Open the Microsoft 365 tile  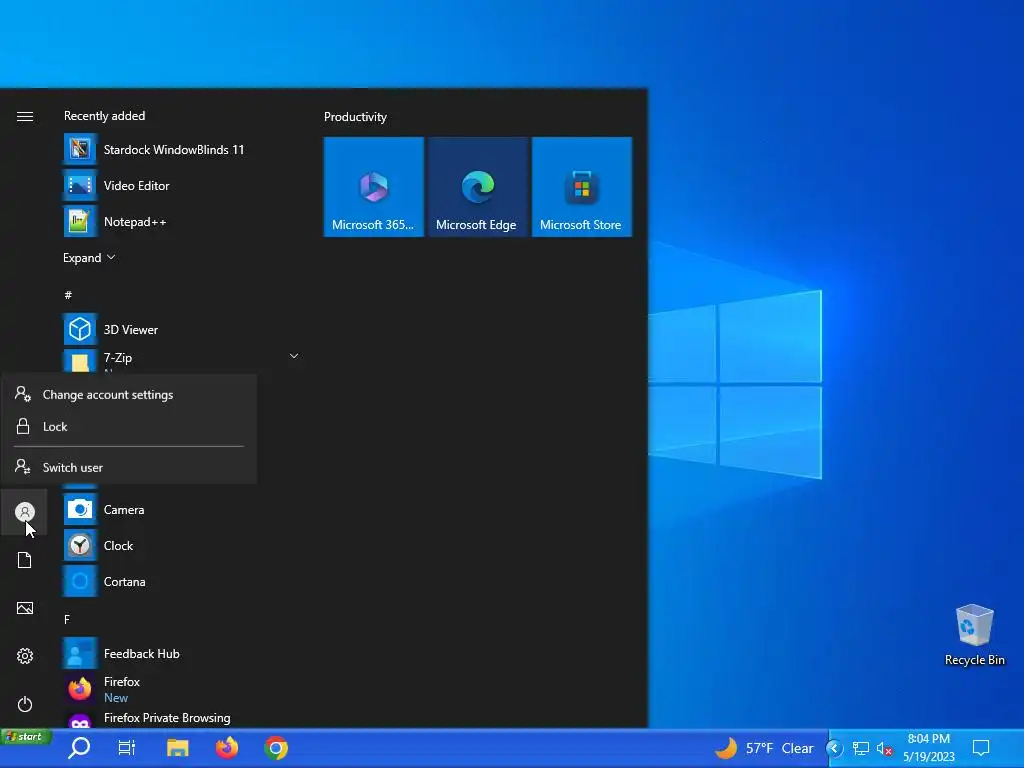(374, 187)
